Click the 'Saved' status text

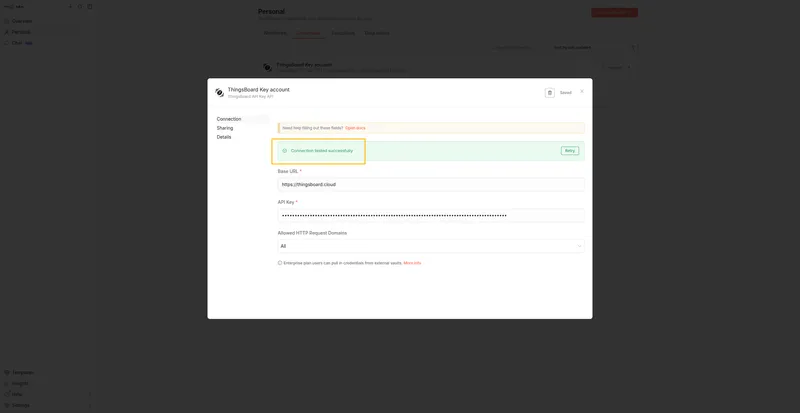pos(566,93)
